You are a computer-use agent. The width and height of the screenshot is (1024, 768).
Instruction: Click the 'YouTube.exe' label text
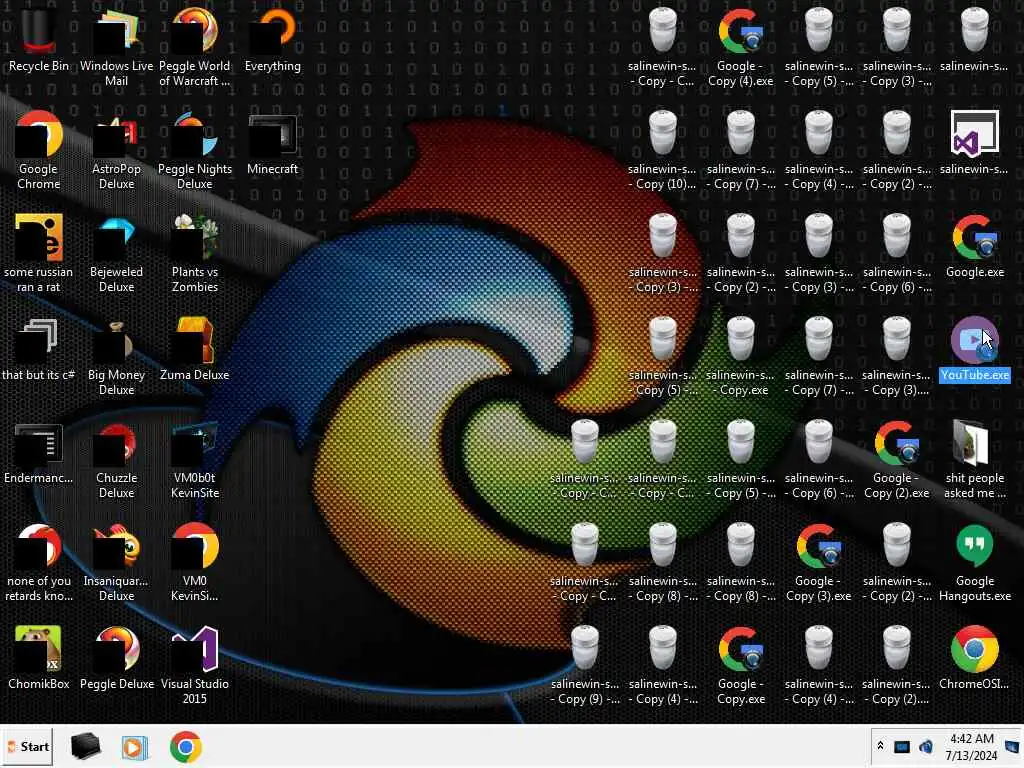click(x=975, y=375)
